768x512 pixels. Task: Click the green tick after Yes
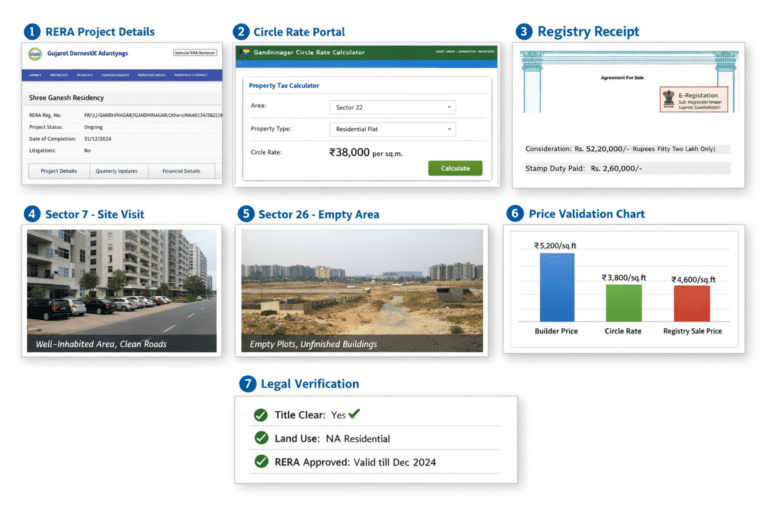coord(354,414)
